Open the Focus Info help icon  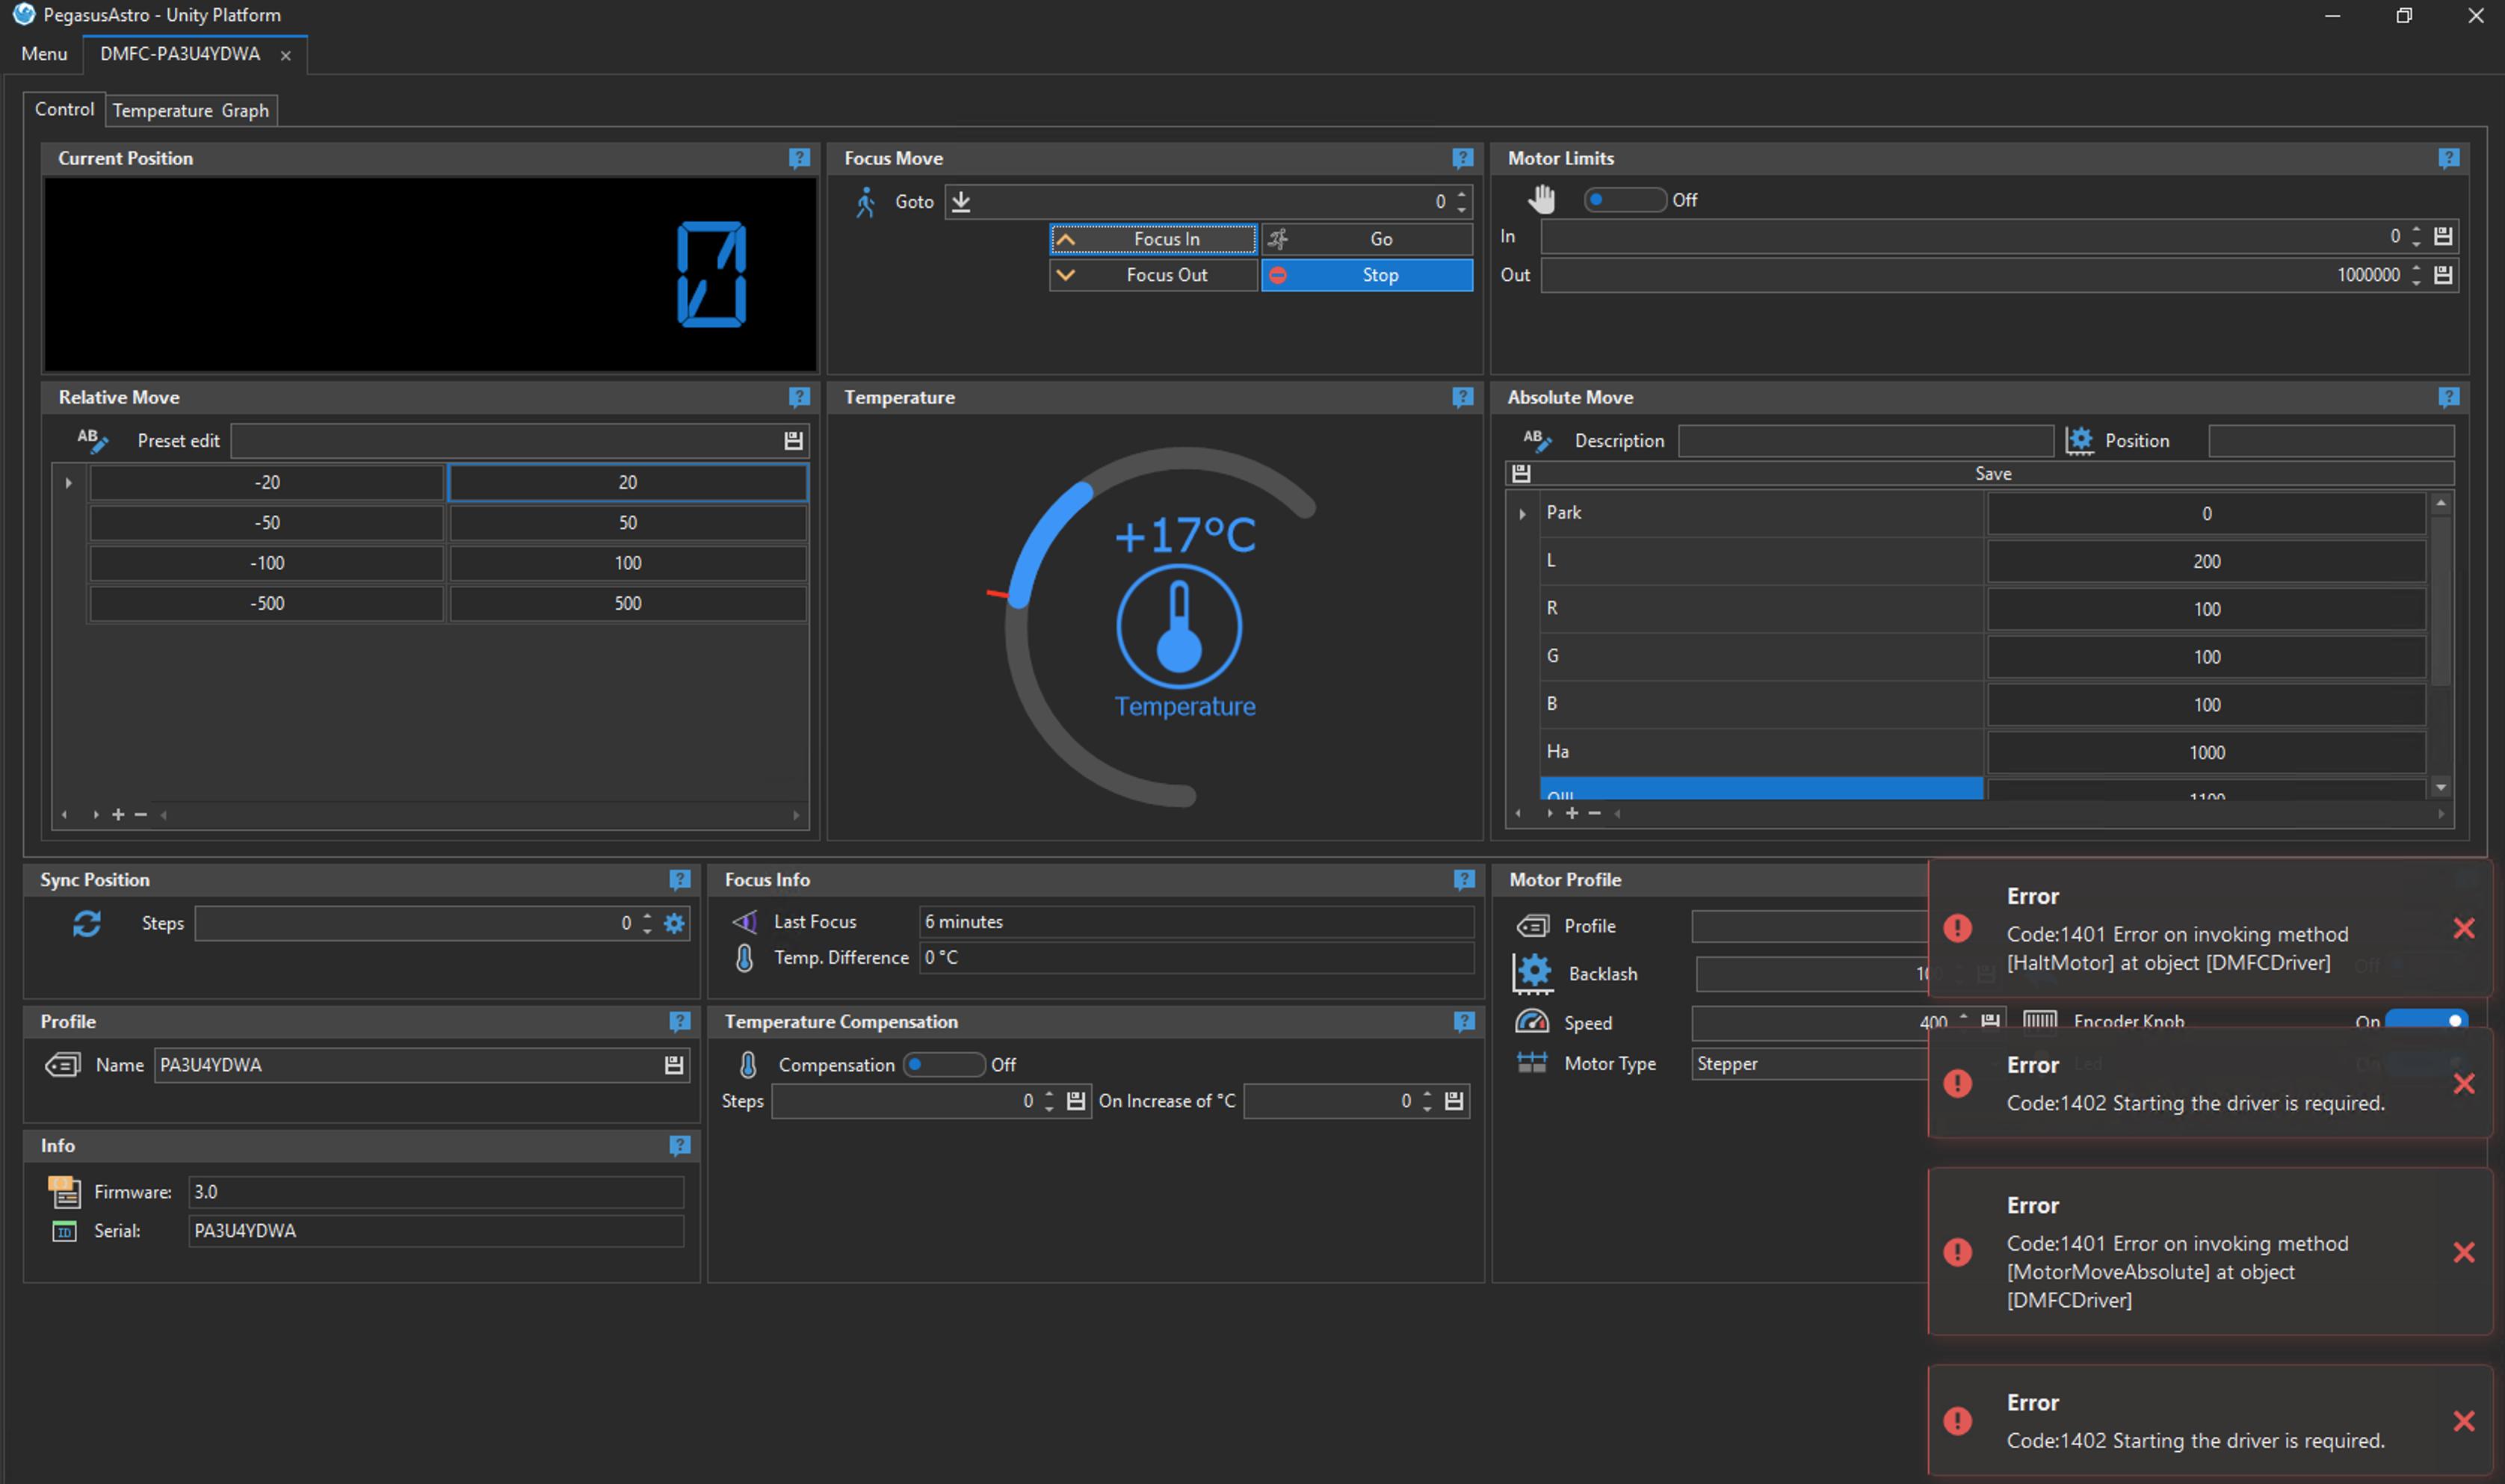pos(1464,879)
